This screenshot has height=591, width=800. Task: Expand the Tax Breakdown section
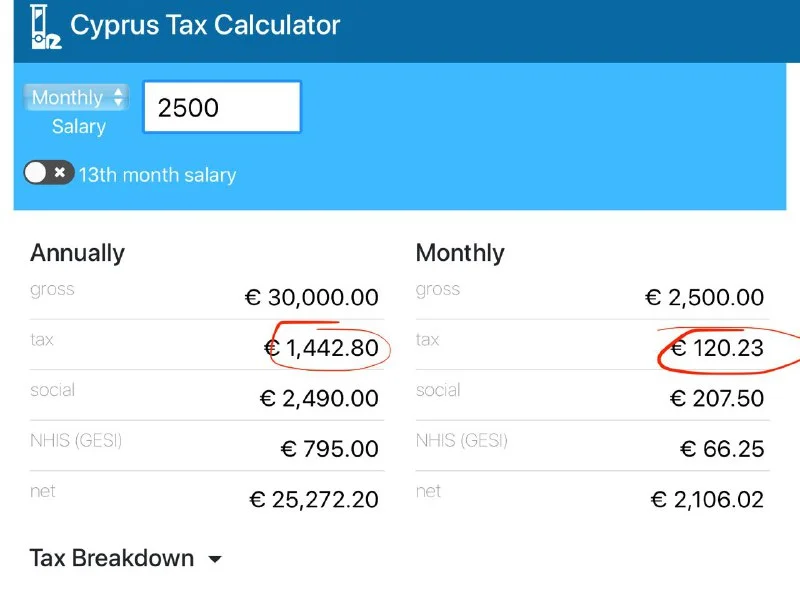click(112, 558)
